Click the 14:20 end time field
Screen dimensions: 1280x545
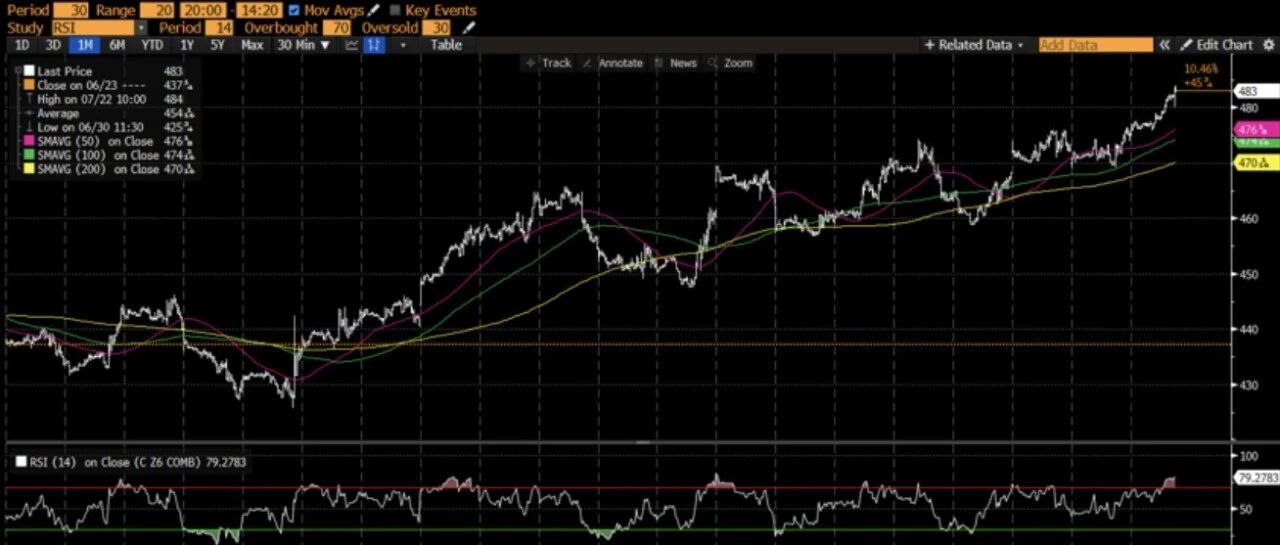(x=259, y=10)
